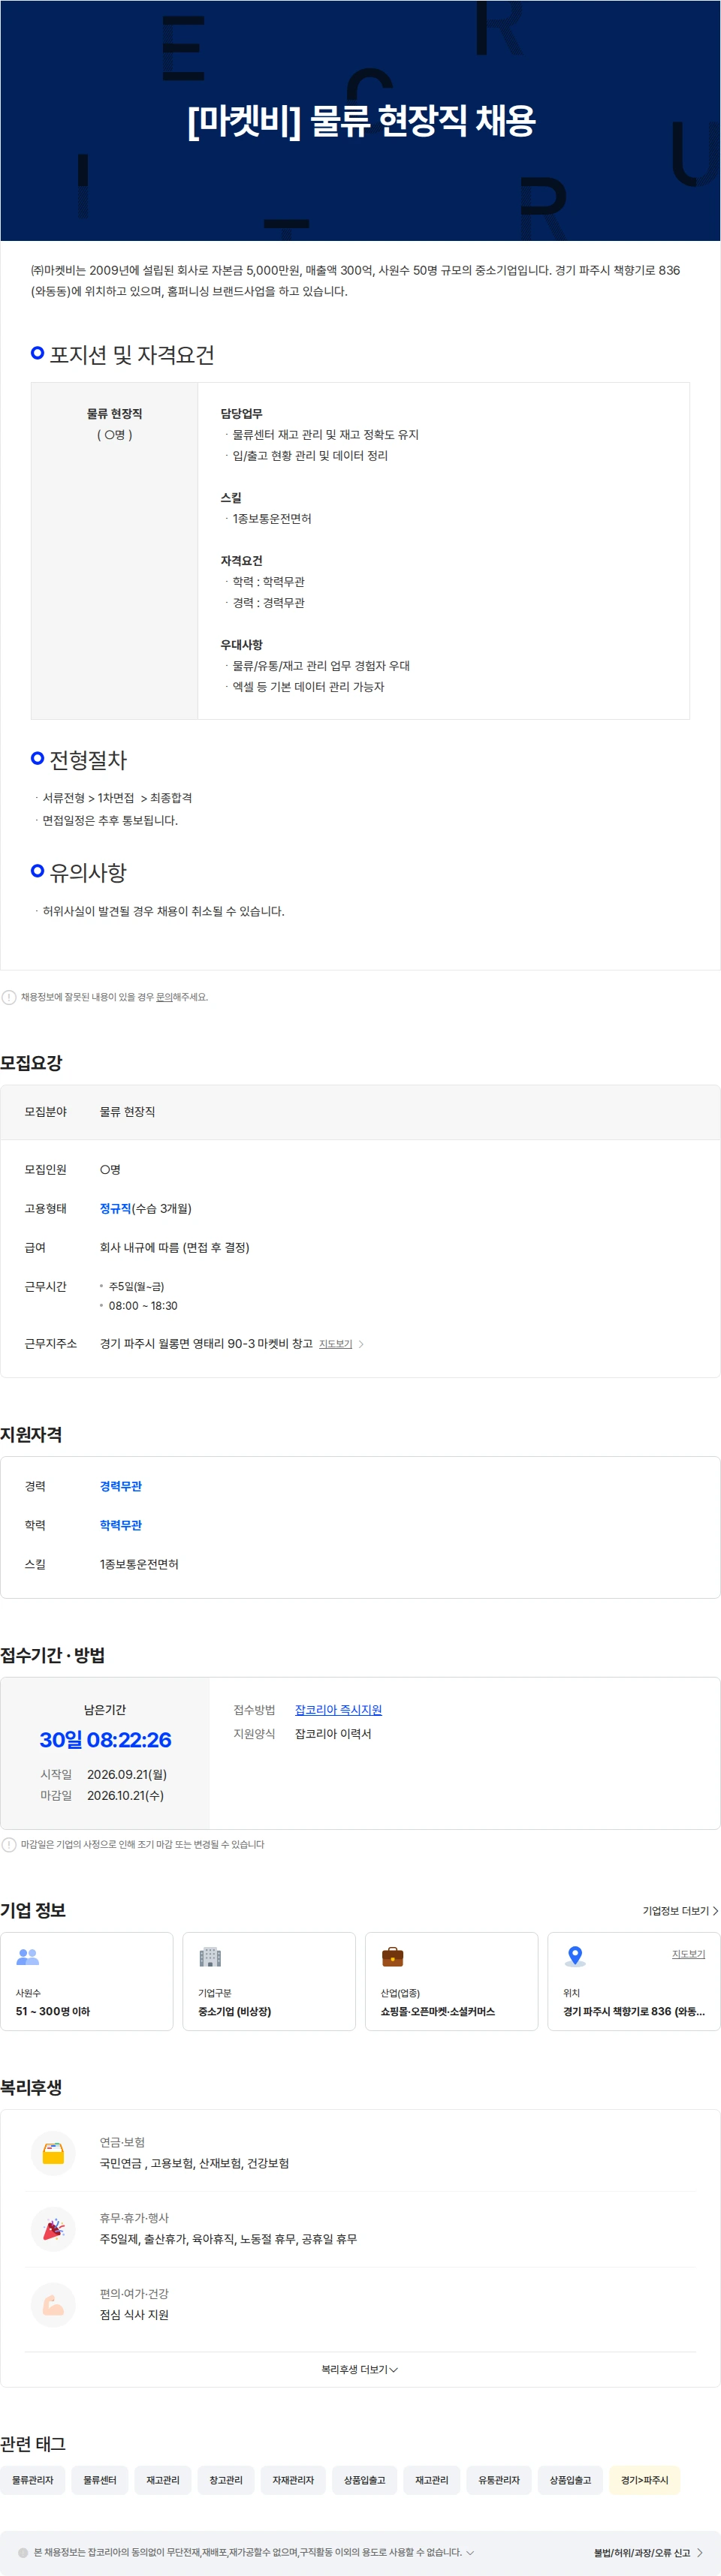Click the 연금·보험 benefit icon
The height and width of the screenshot is (2576, 721).
[54, 2152]
